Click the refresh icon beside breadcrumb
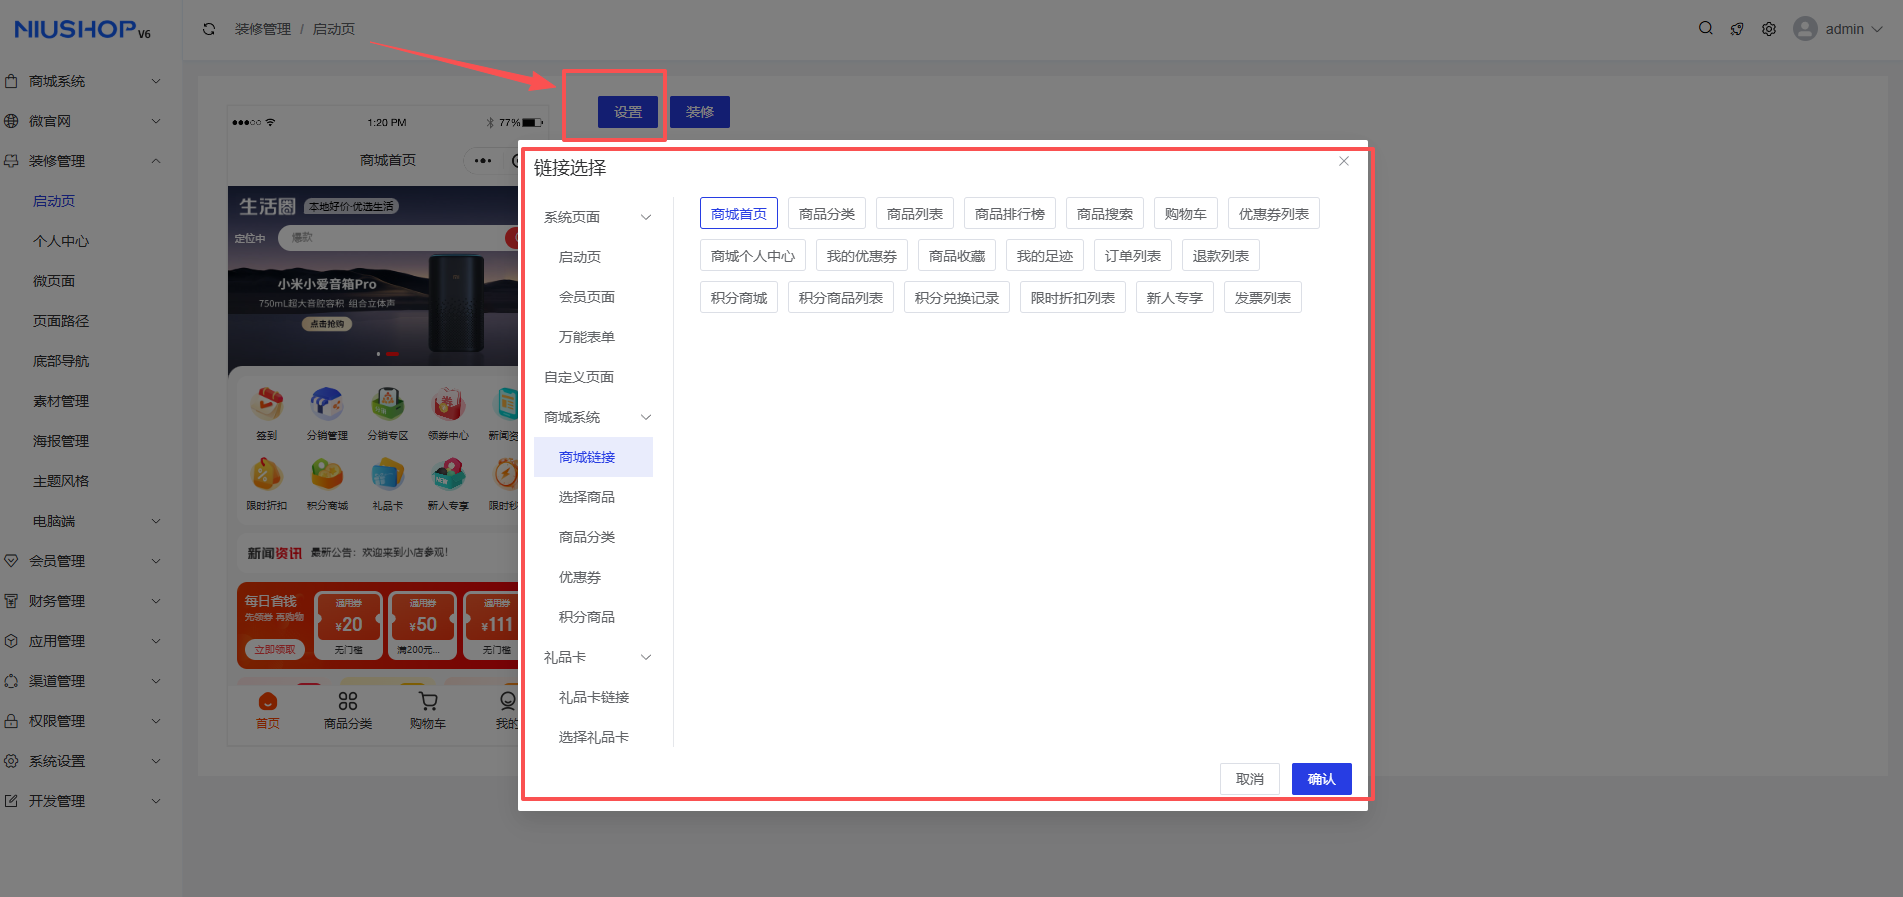1903x897 pixels. point(209,29)
